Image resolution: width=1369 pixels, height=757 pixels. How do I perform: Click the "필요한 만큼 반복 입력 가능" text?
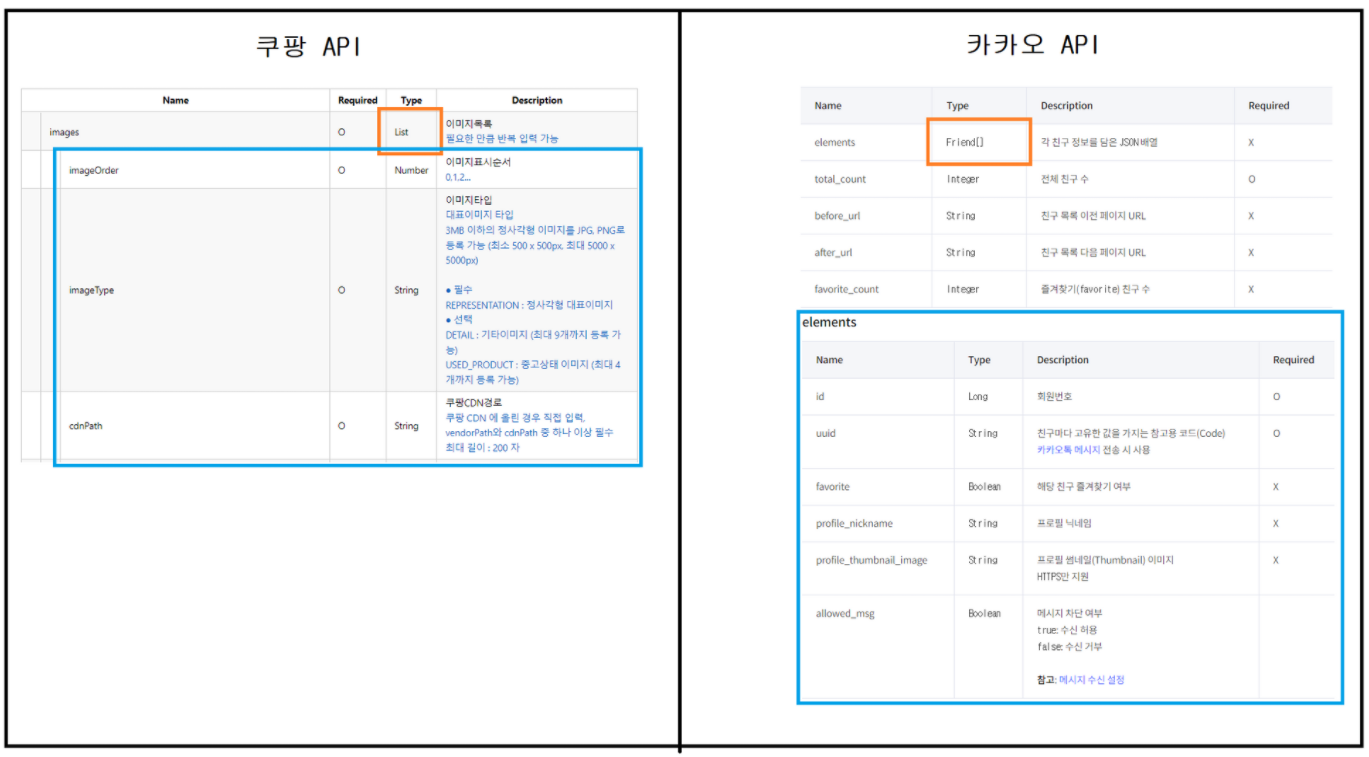(x=502, y=139)
